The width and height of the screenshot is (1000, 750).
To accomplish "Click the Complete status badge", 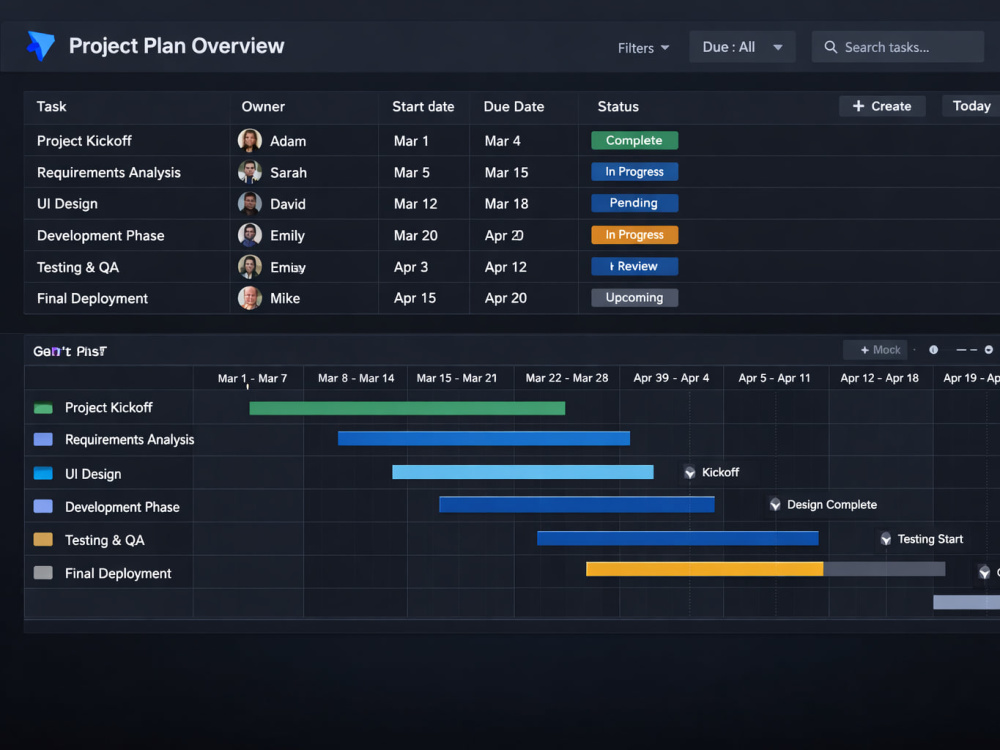I will pyautogui.click(x=635, y=140).
